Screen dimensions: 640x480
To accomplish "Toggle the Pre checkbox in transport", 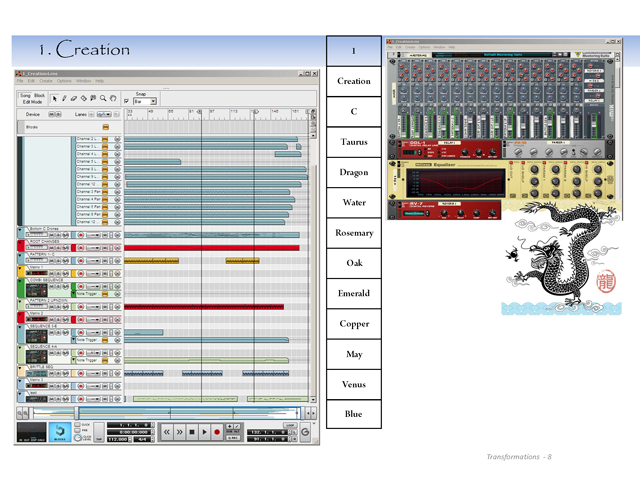I will (x=77, y=430).
